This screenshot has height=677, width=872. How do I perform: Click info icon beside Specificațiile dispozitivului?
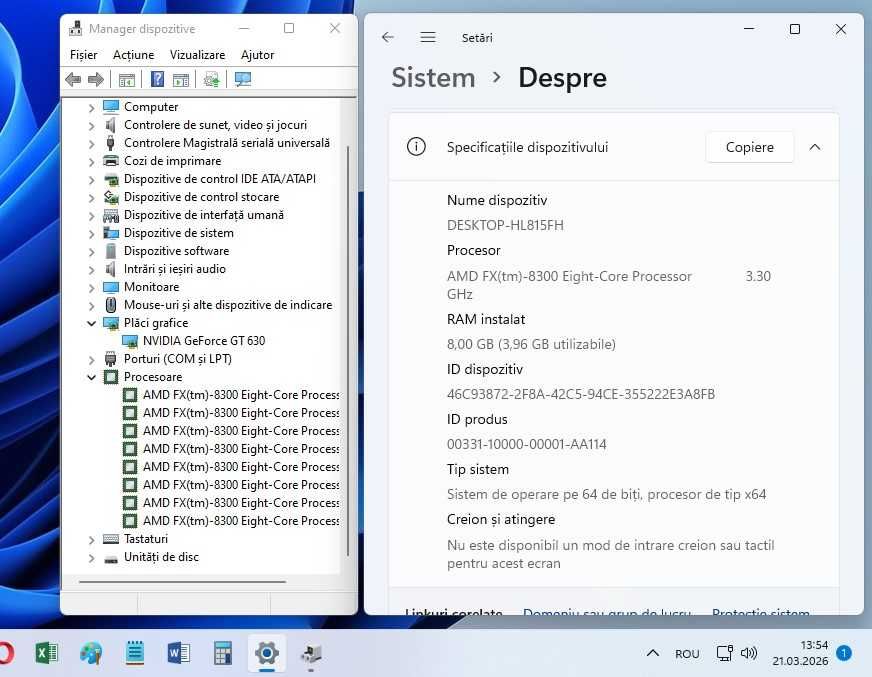[x=416, y=147]
